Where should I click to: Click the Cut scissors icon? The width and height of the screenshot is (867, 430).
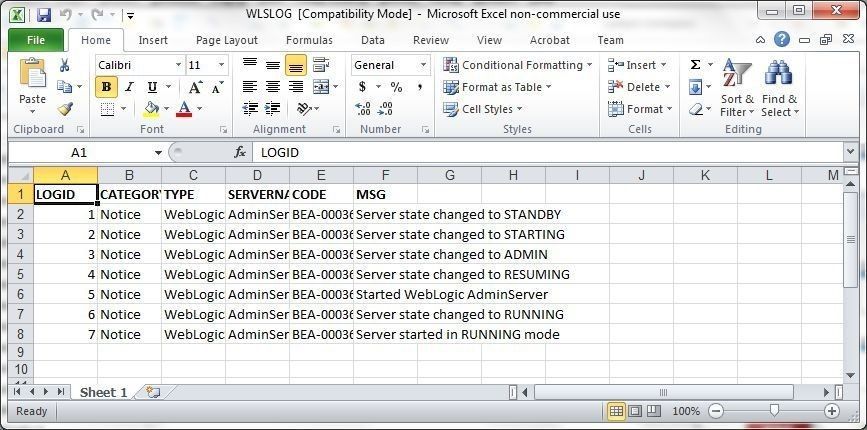[65, 65]
